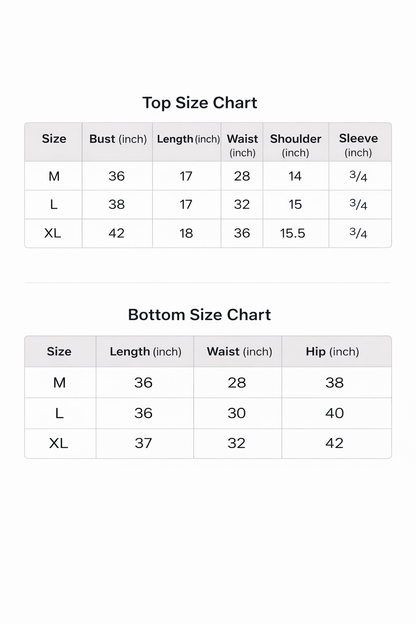The width and height of the screenshot is (416, 624).
Task: Select bust value 42 for XL
Action: (117, 233)
